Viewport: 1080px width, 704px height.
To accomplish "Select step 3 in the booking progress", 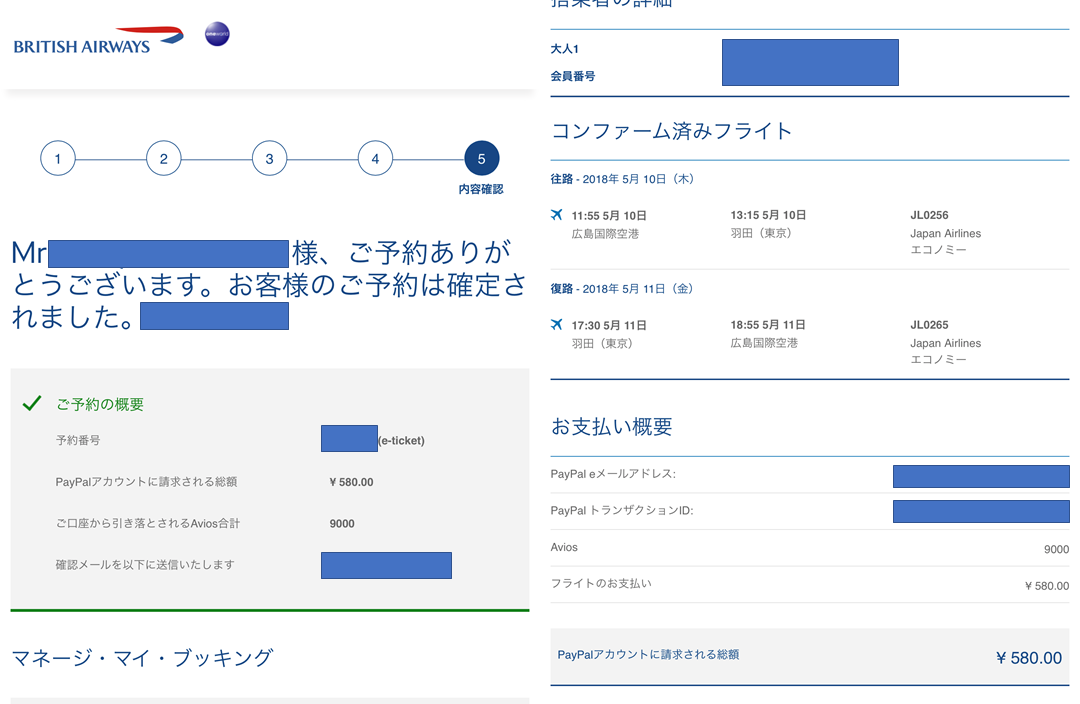I will (269, 158).
